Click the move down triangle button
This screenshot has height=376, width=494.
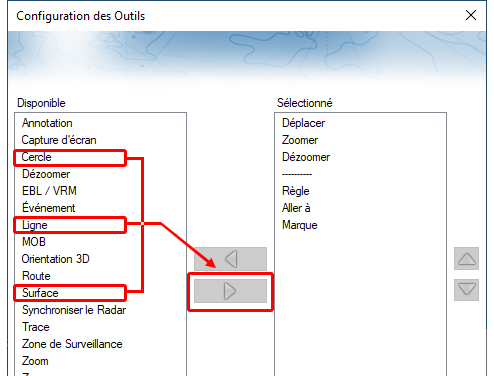(x=466, y=290)
